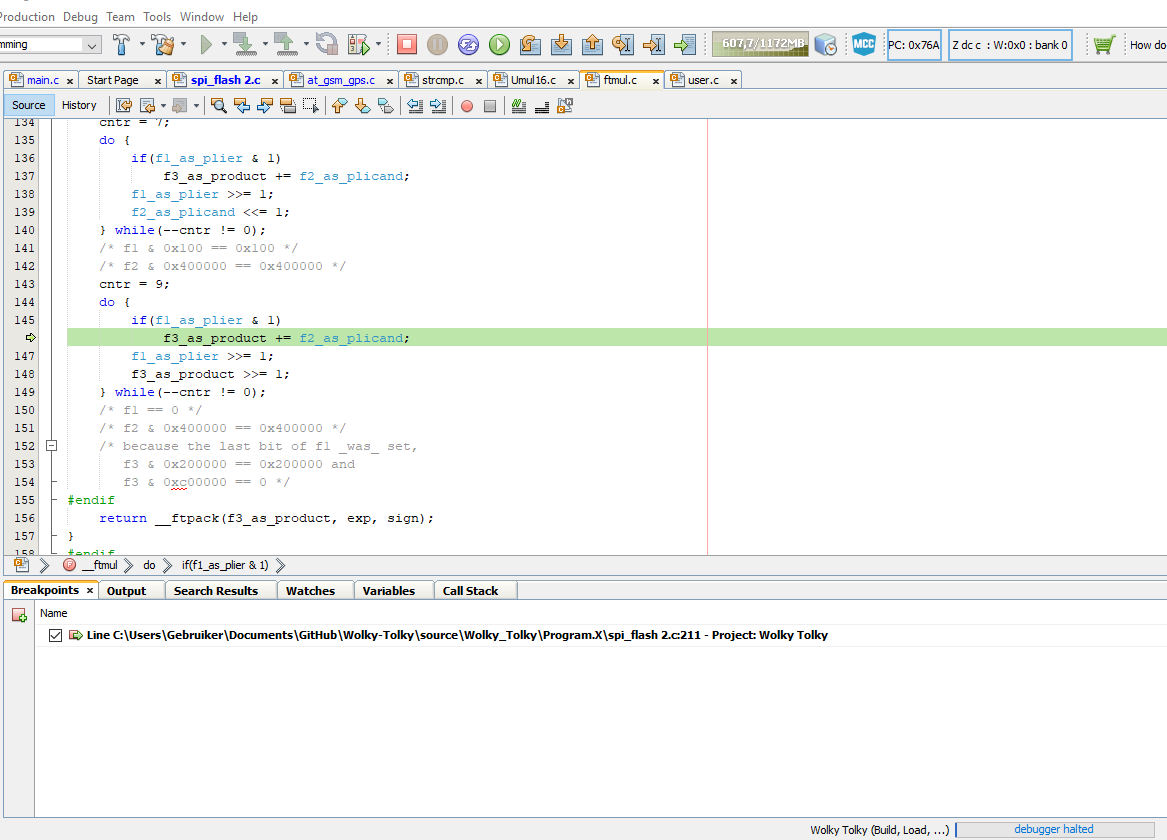Open the Run Project dropdown arrow
This screenshot has height=840, width=1167.
[223, 45]
